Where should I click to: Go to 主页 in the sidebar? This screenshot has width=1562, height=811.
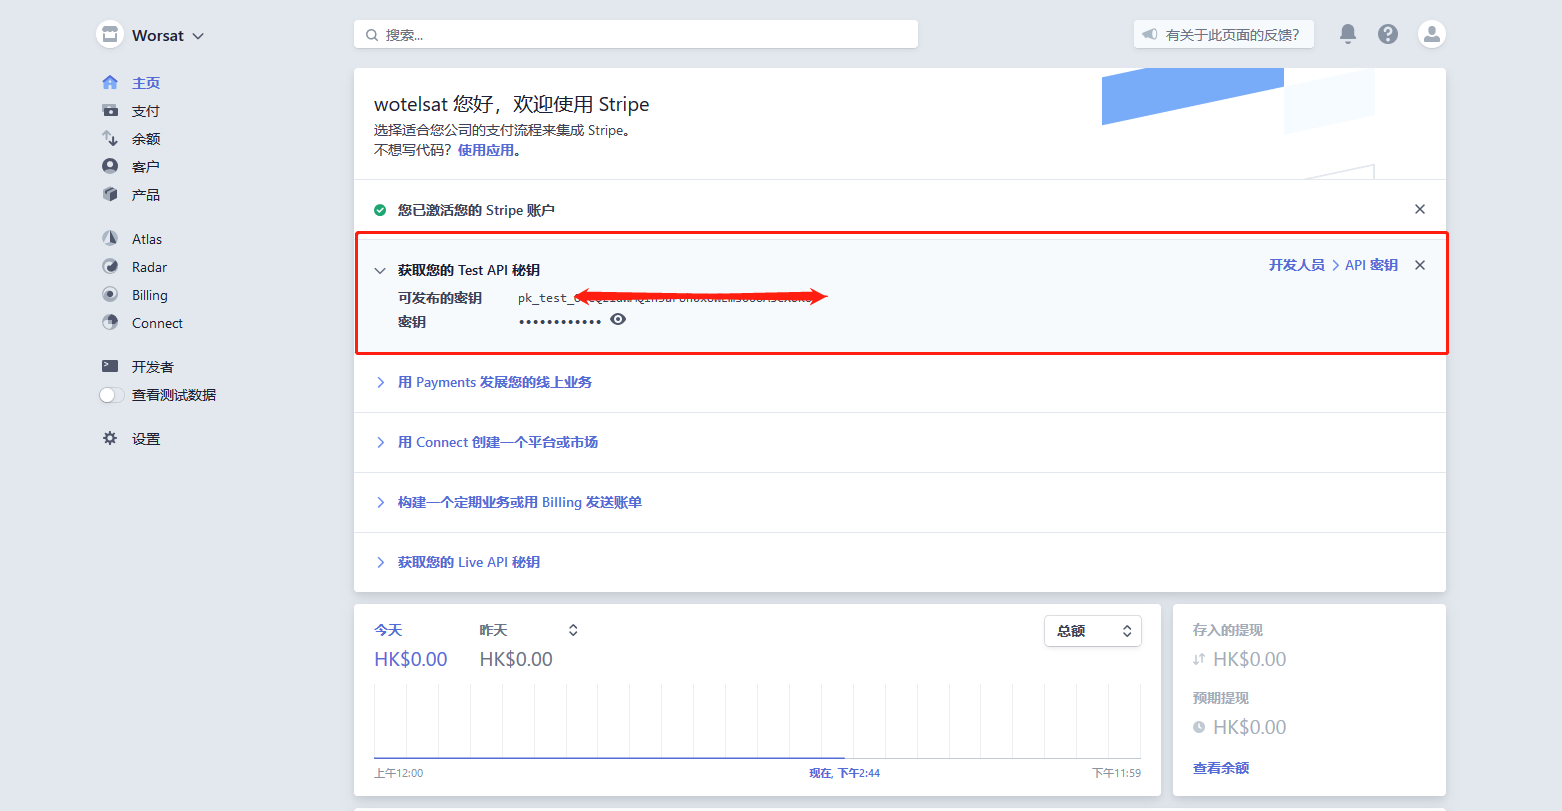click(146, 83)
